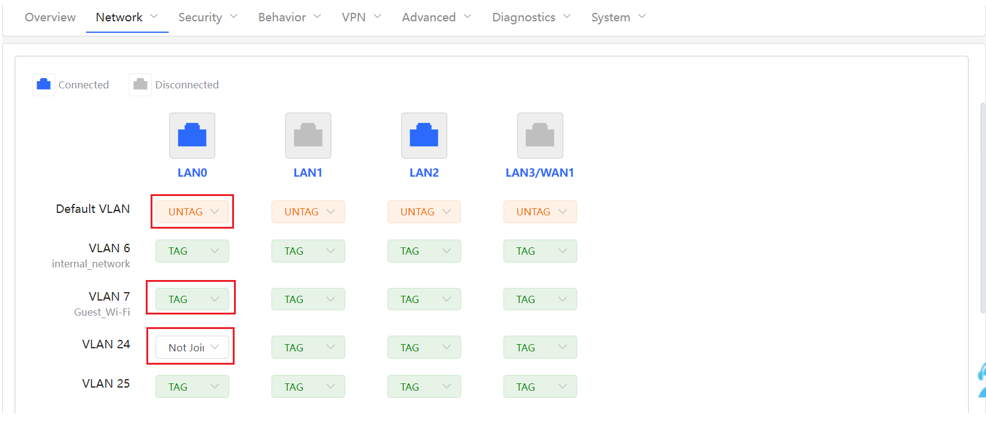Open VLAN 24 TAG dropdown for LAN2

point(424,347)
